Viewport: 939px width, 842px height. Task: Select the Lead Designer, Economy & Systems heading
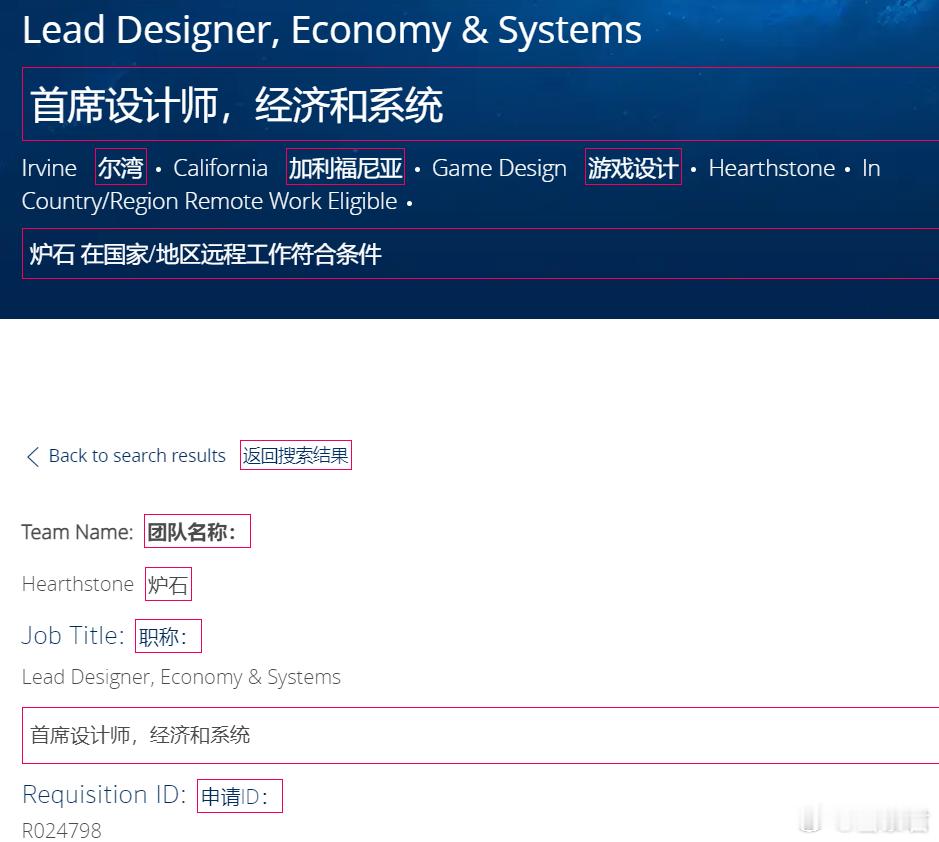tap(332, 31)
